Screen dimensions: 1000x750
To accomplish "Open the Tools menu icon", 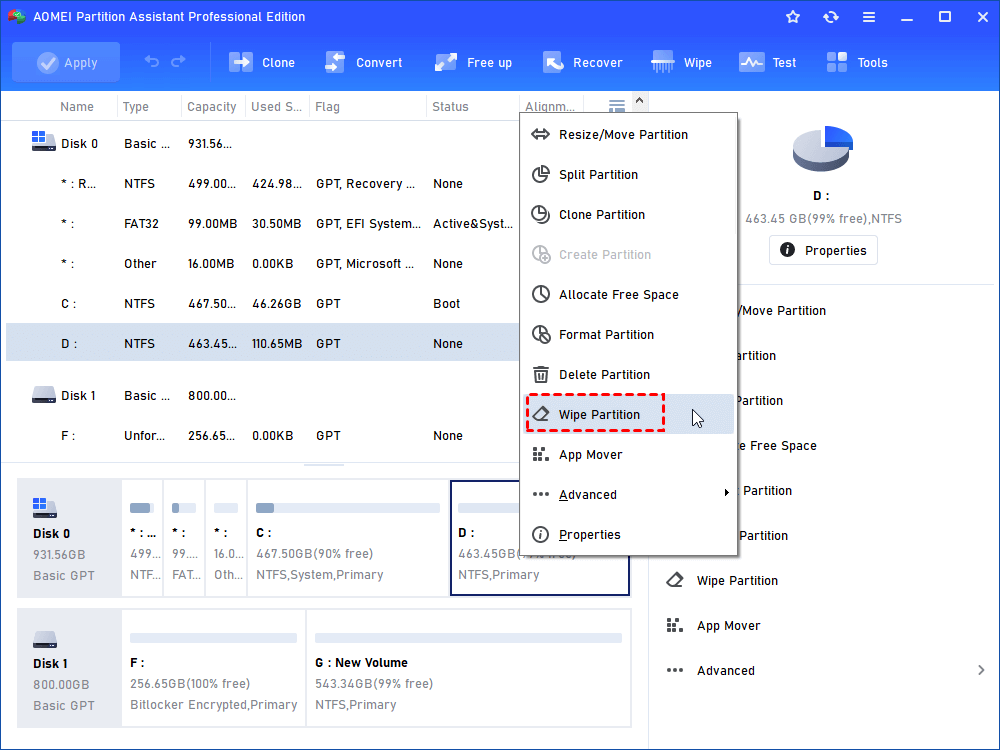I will (837, 62).
